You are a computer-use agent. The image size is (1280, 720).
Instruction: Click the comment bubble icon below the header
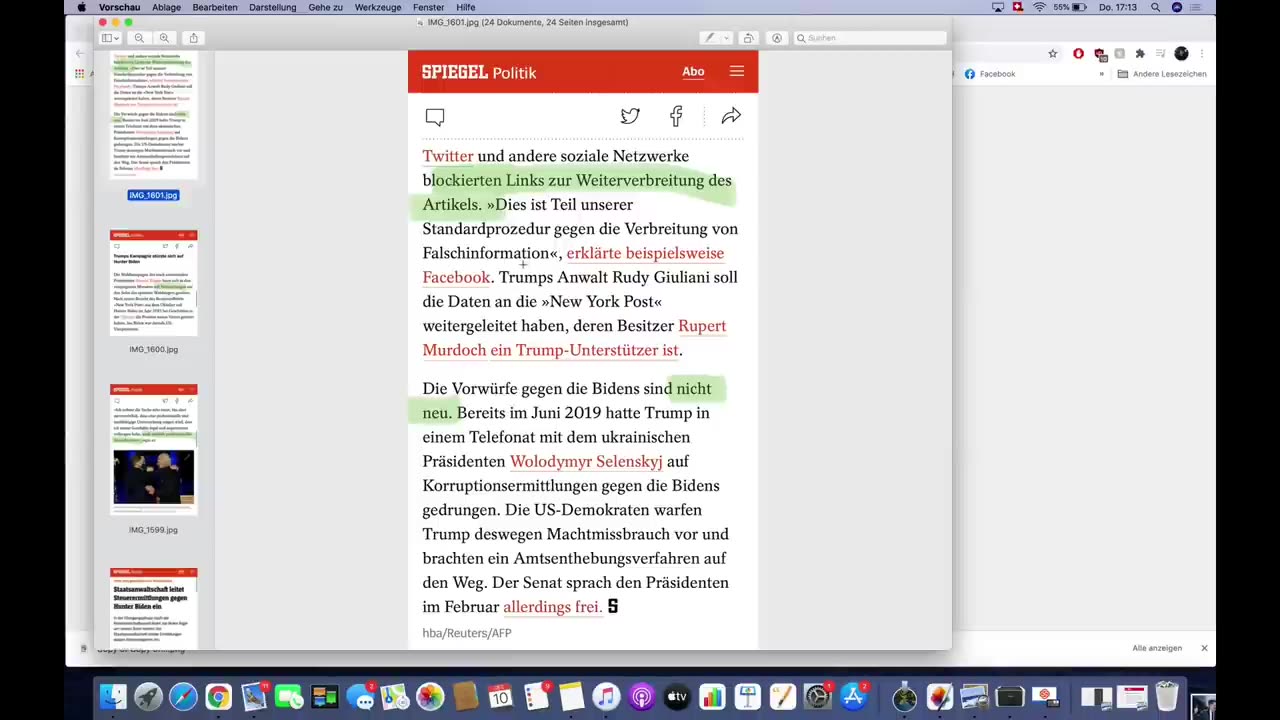pos(435,117)
